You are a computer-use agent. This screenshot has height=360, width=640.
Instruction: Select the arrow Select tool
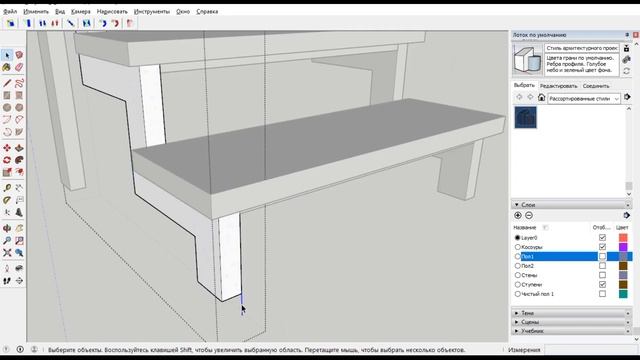pyautogui.click(x=7, y=55)
